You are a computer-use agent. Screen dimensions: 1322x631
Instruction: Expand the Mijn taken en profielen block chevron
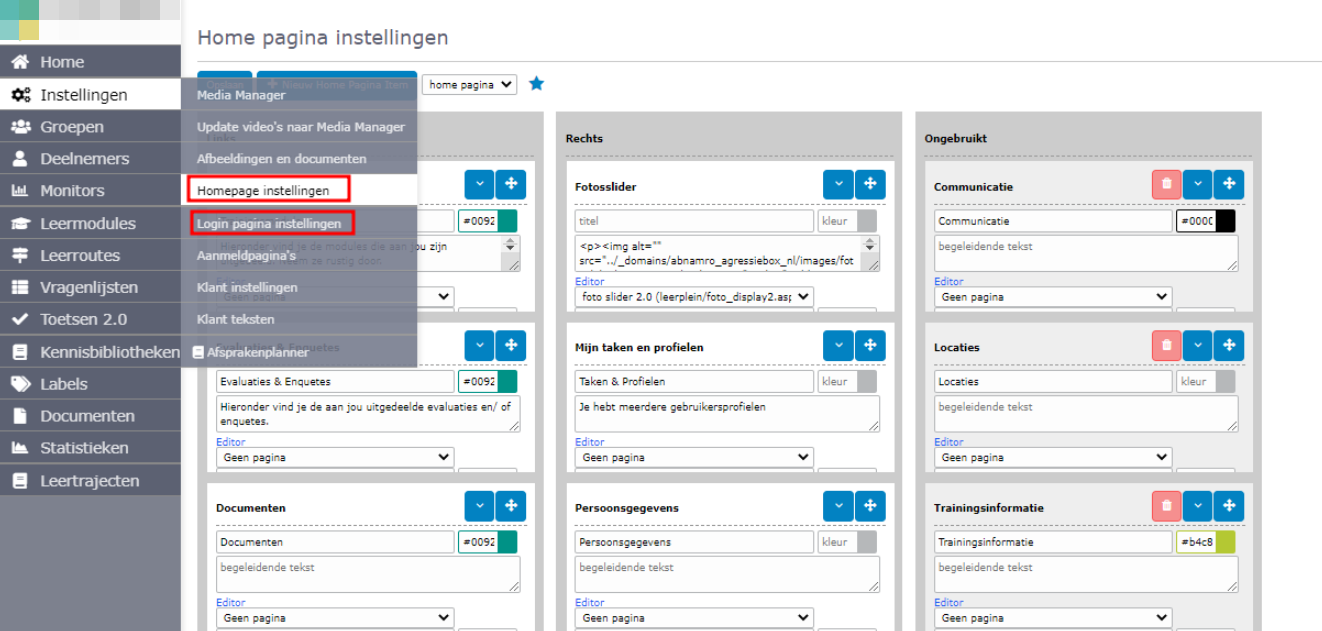(838, 346)
